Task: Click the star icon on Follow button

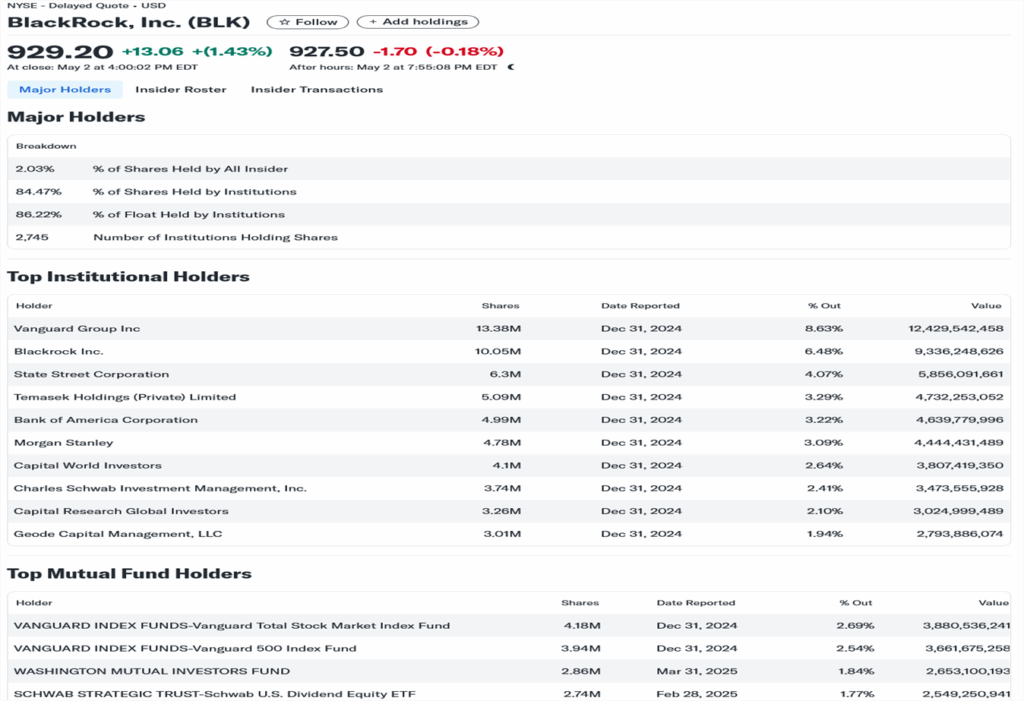Action: pyautogui.click(x=284, y=22)
